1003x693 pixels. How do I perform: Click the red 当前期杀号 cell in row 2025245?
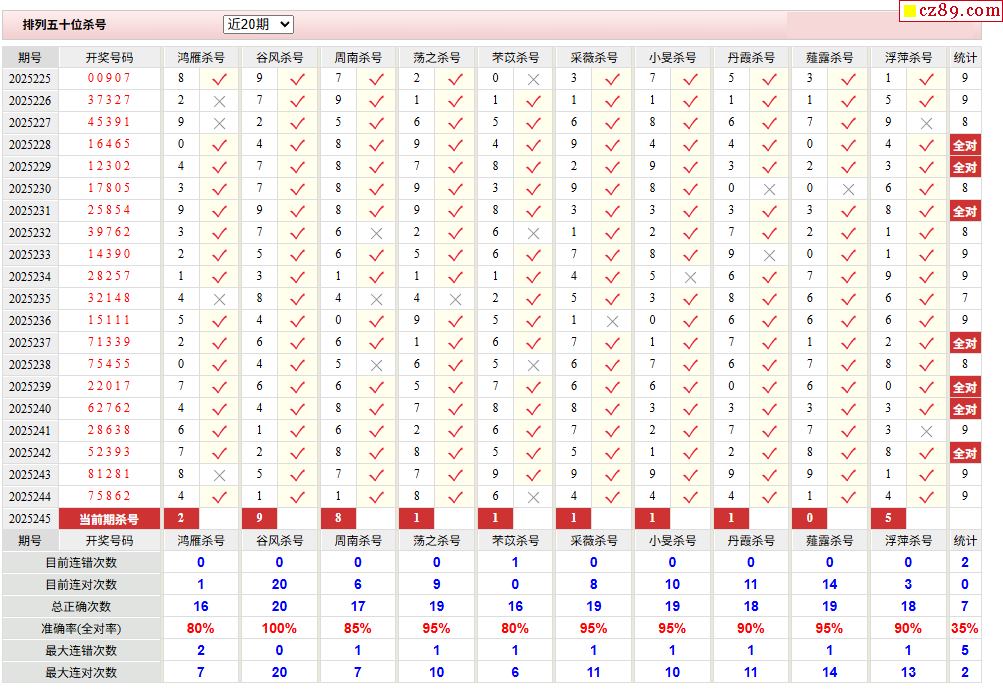[109, 519]
